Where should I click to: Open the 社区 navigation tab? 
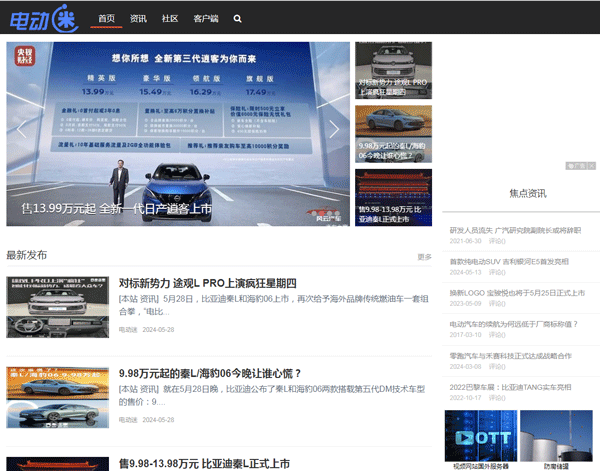(x=170, y=18)
